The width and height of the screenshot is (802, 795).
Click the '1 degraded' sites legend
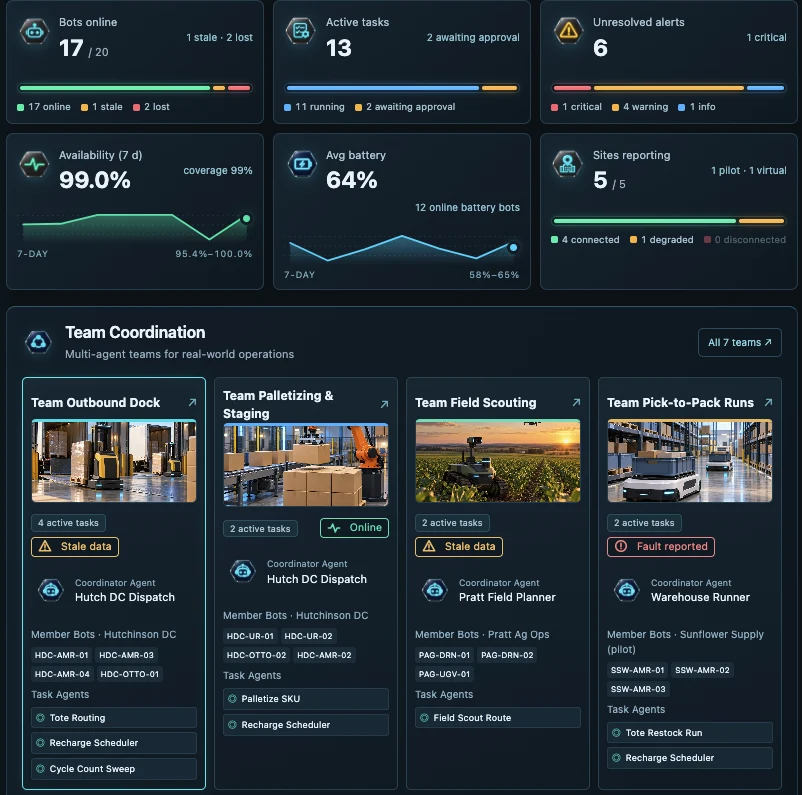click(661, 240)
